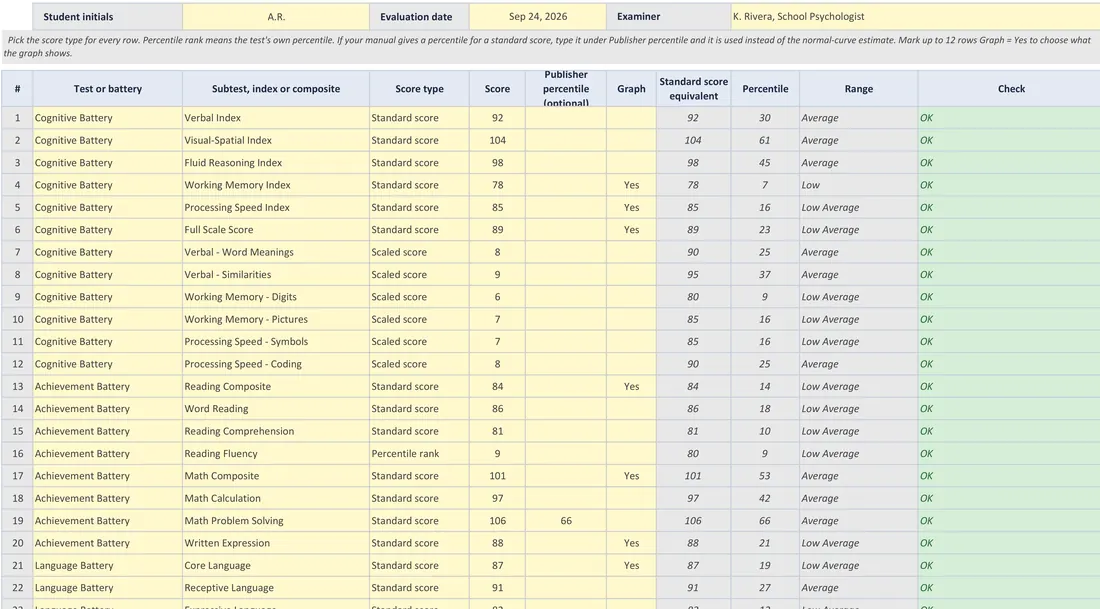Select the Range cell reading Low
Screen dimensions: 1100x609
[x=858, y=185]
